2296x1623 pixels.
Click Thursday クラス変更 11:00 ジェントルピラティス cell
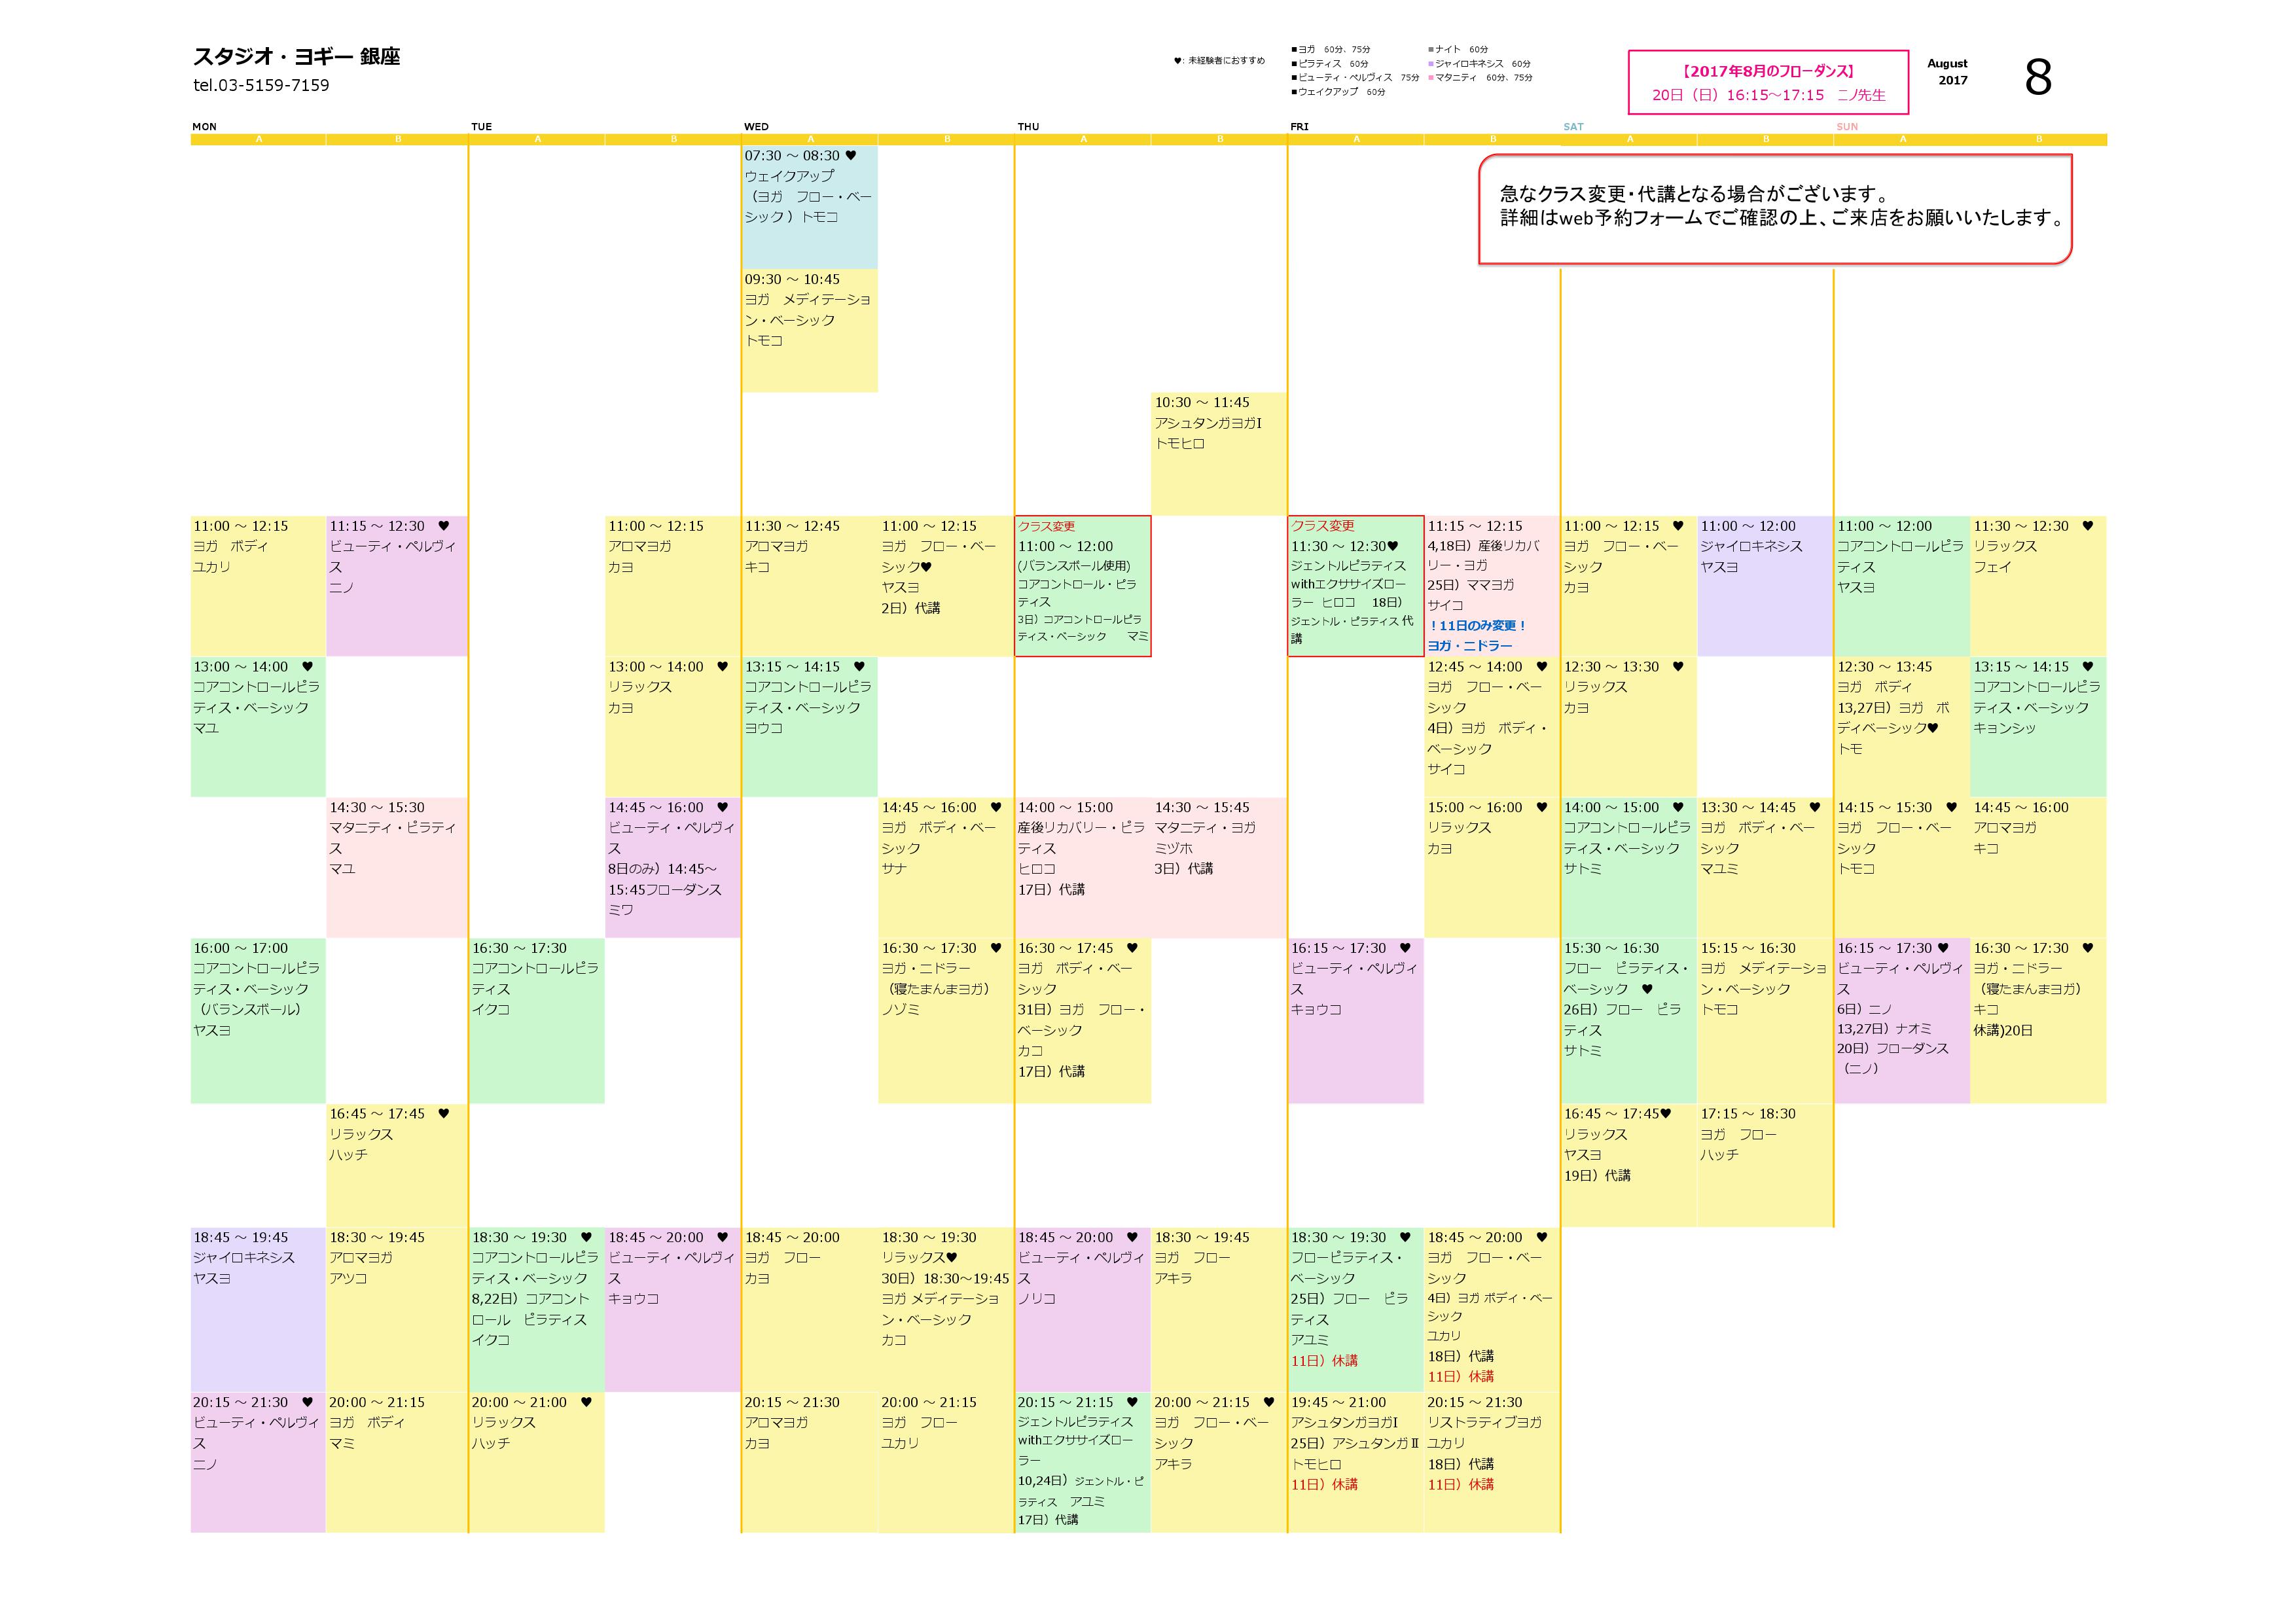[x=1083, y=586]
